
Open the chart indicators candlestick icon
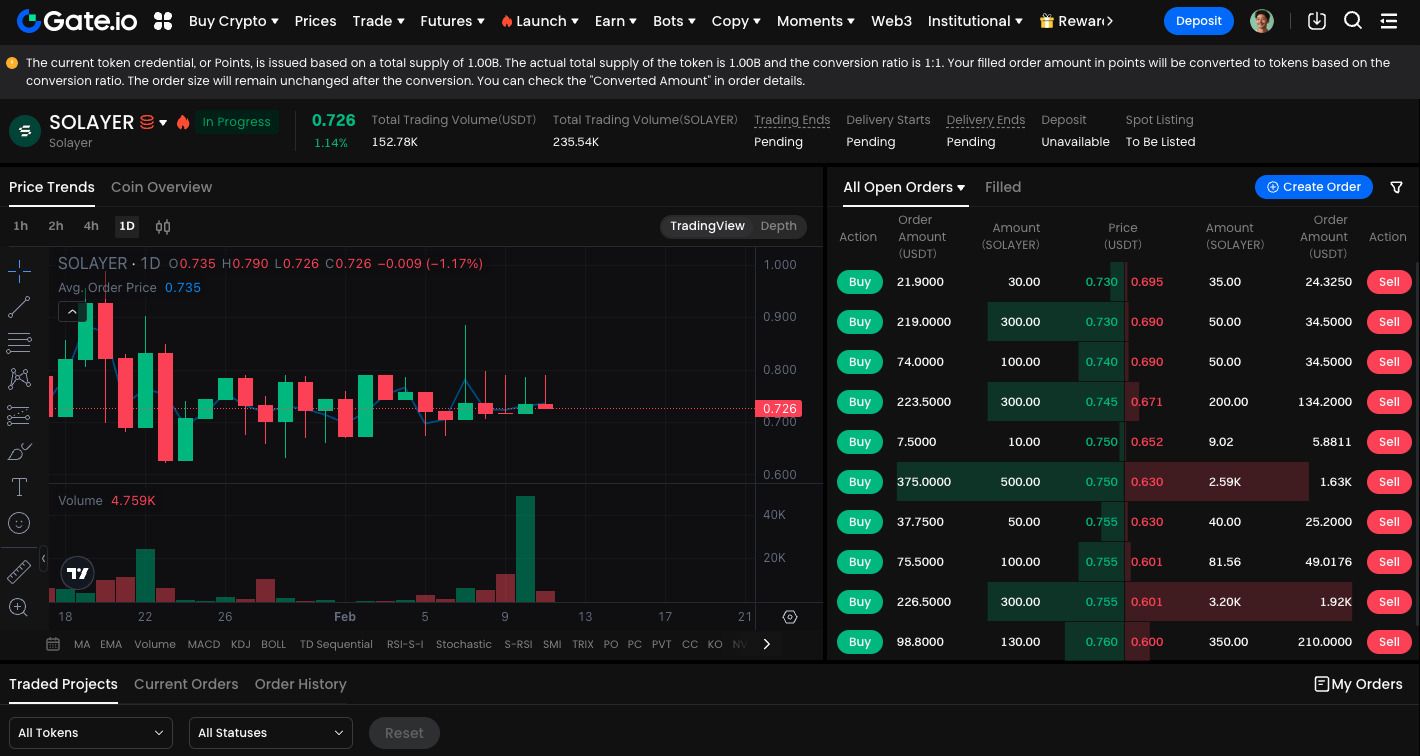pyautogui.click(x=163, y=227)
